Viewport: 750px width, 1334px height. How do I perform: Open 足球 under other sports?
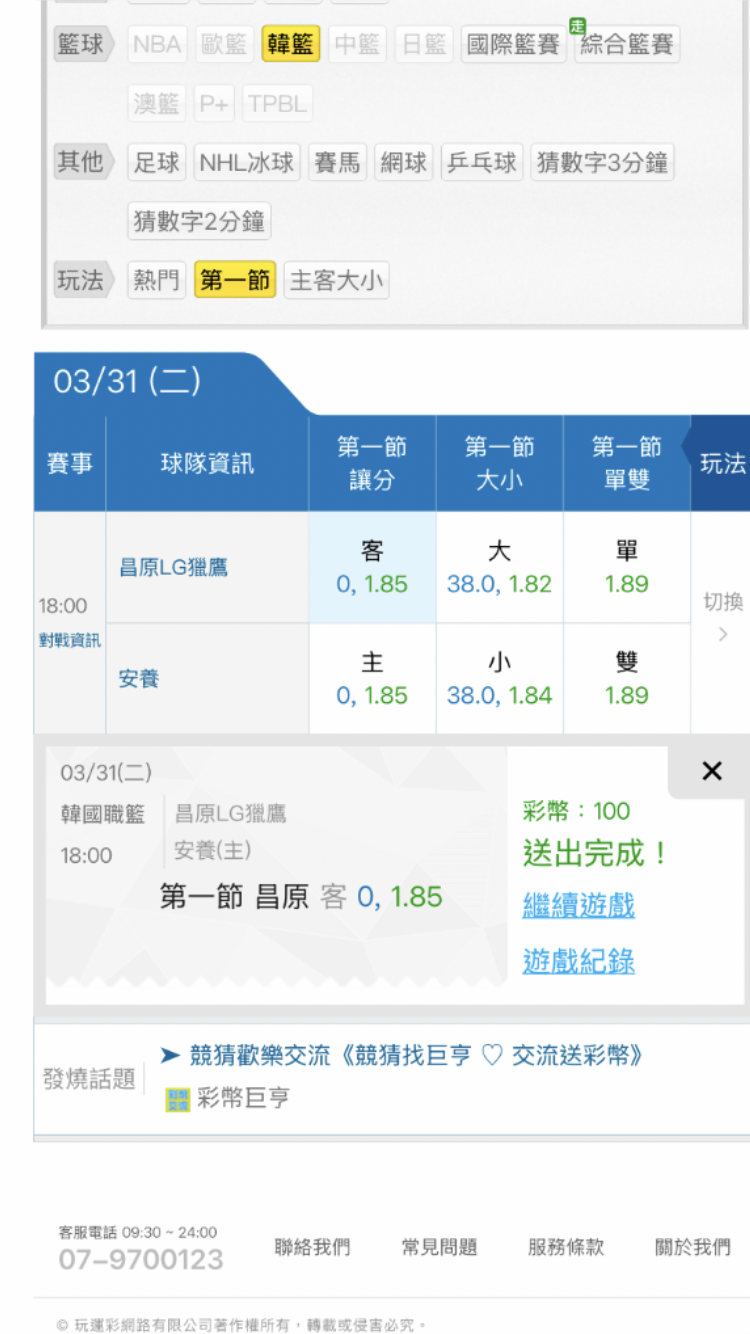point(157,162)
